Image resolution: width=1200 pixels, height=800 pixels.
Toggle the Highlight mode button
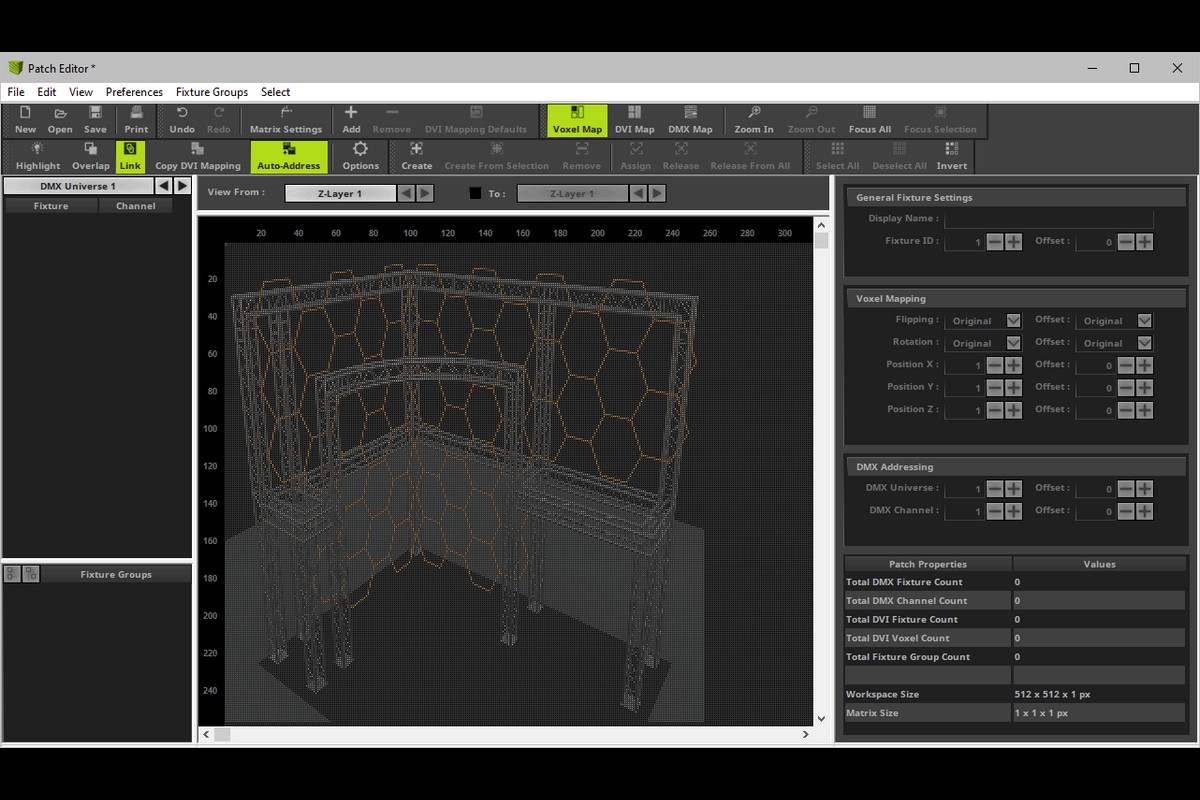38,157
